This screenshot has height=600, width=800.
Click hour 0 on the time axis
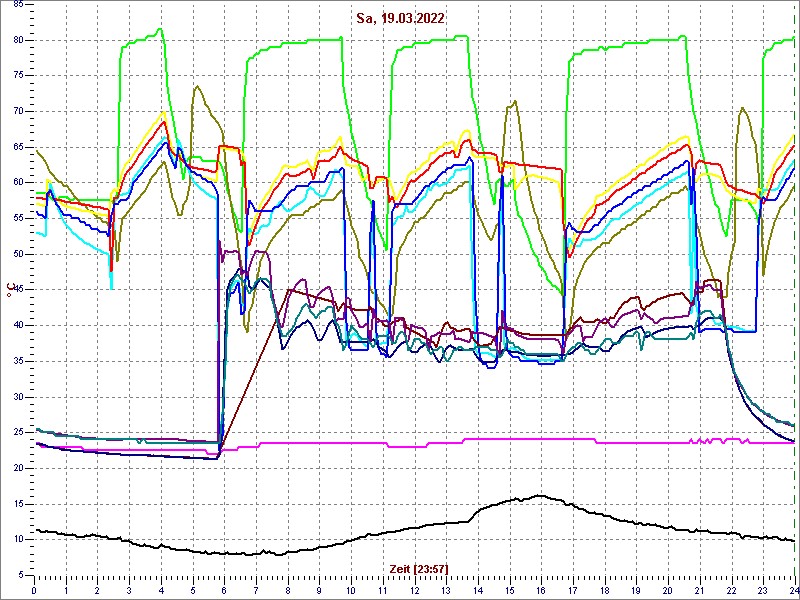pos(34,589)
